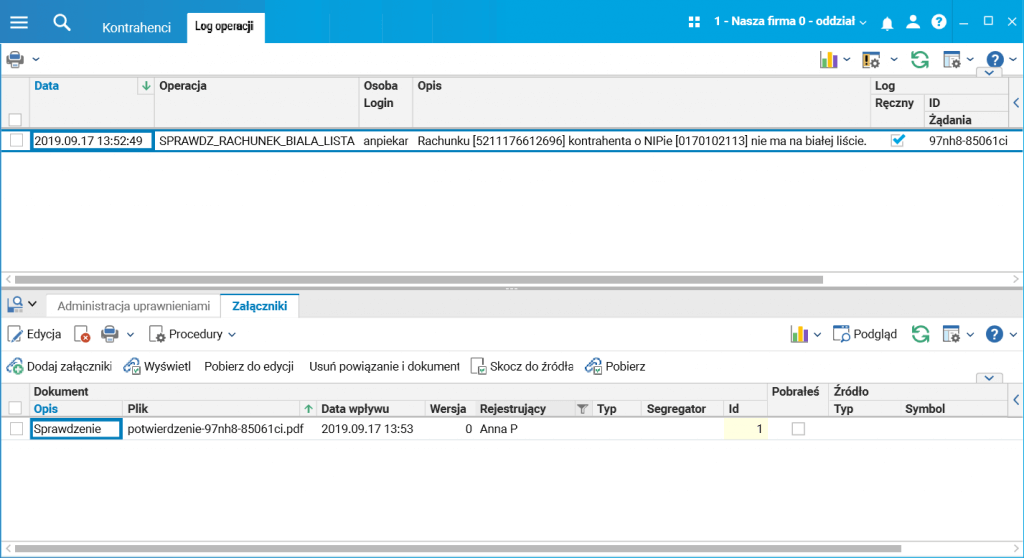Open Administracja uprawnieniami tab
The image size is (1024, 558).
pos(134,306)
